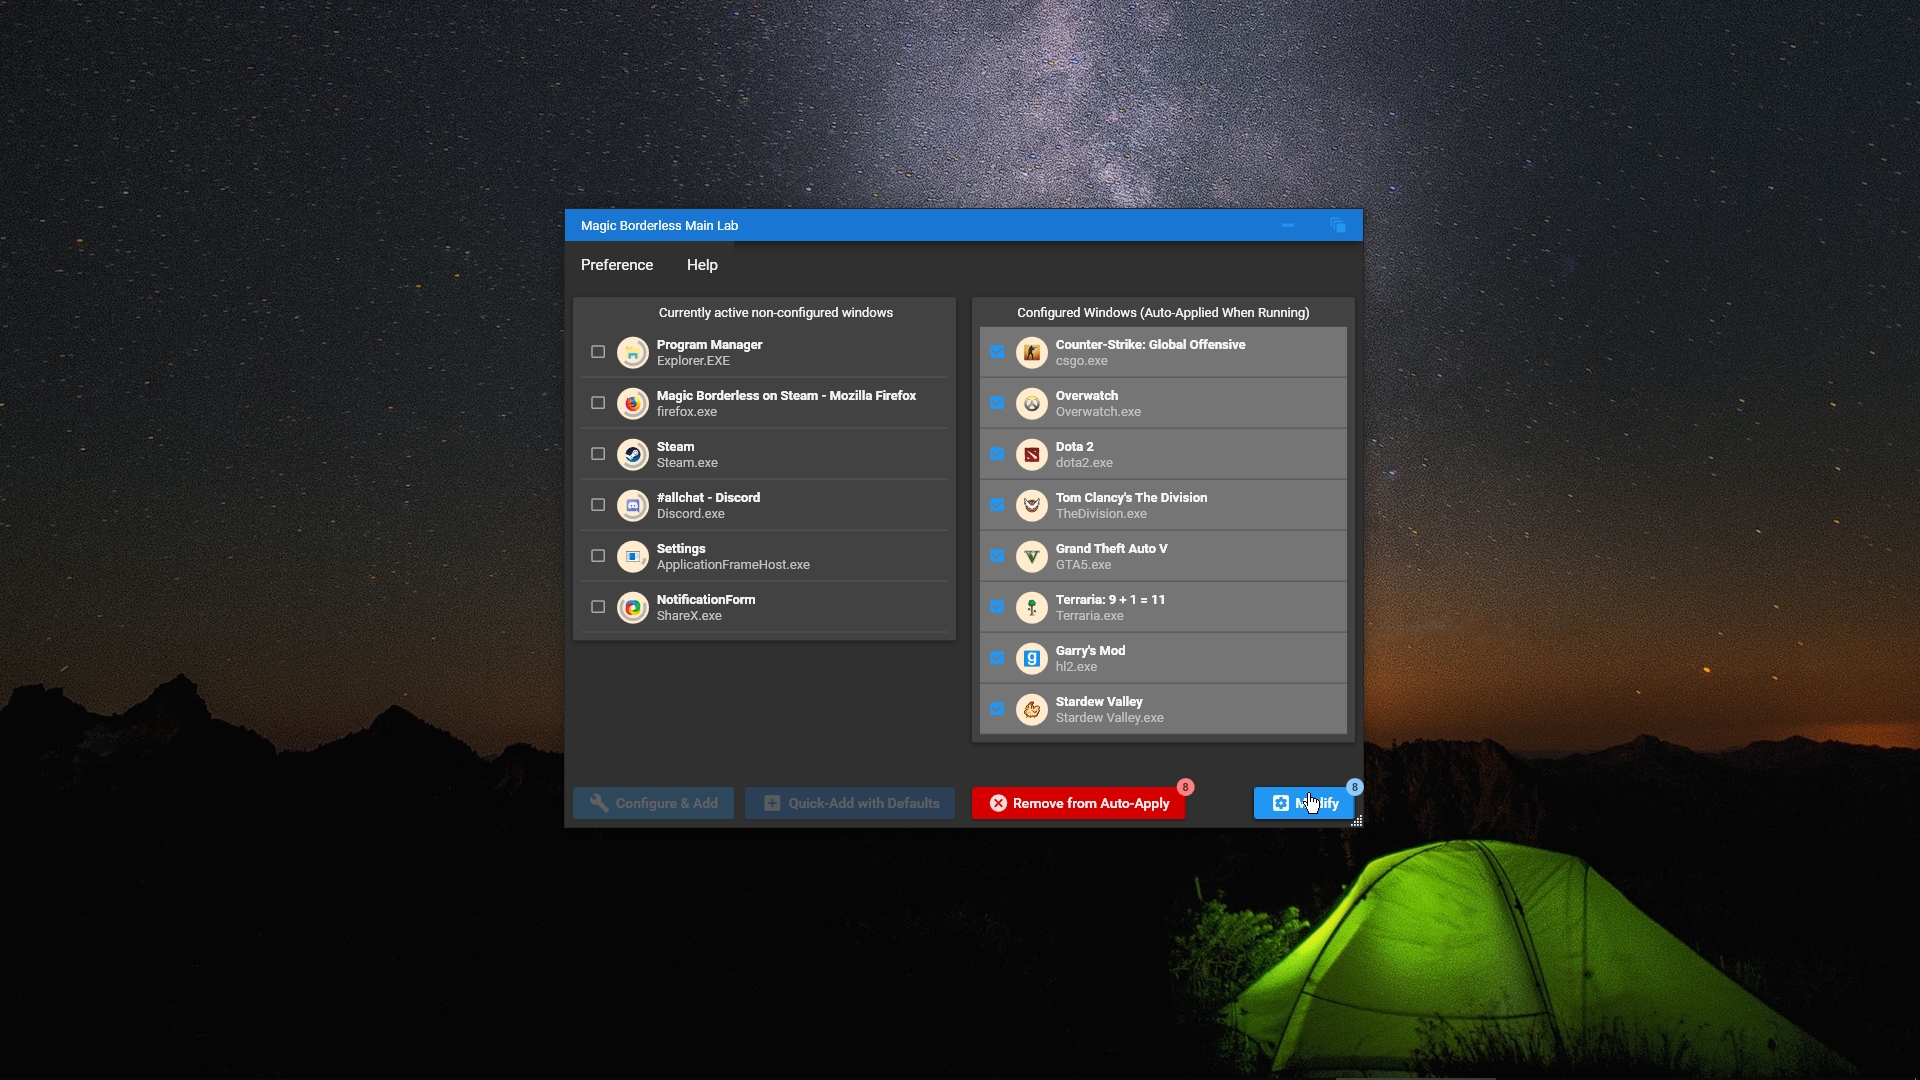The image size is (1920, 1080).
Task: Click the Discord icon in the active windows list
Action: click(x=633, y=505)
